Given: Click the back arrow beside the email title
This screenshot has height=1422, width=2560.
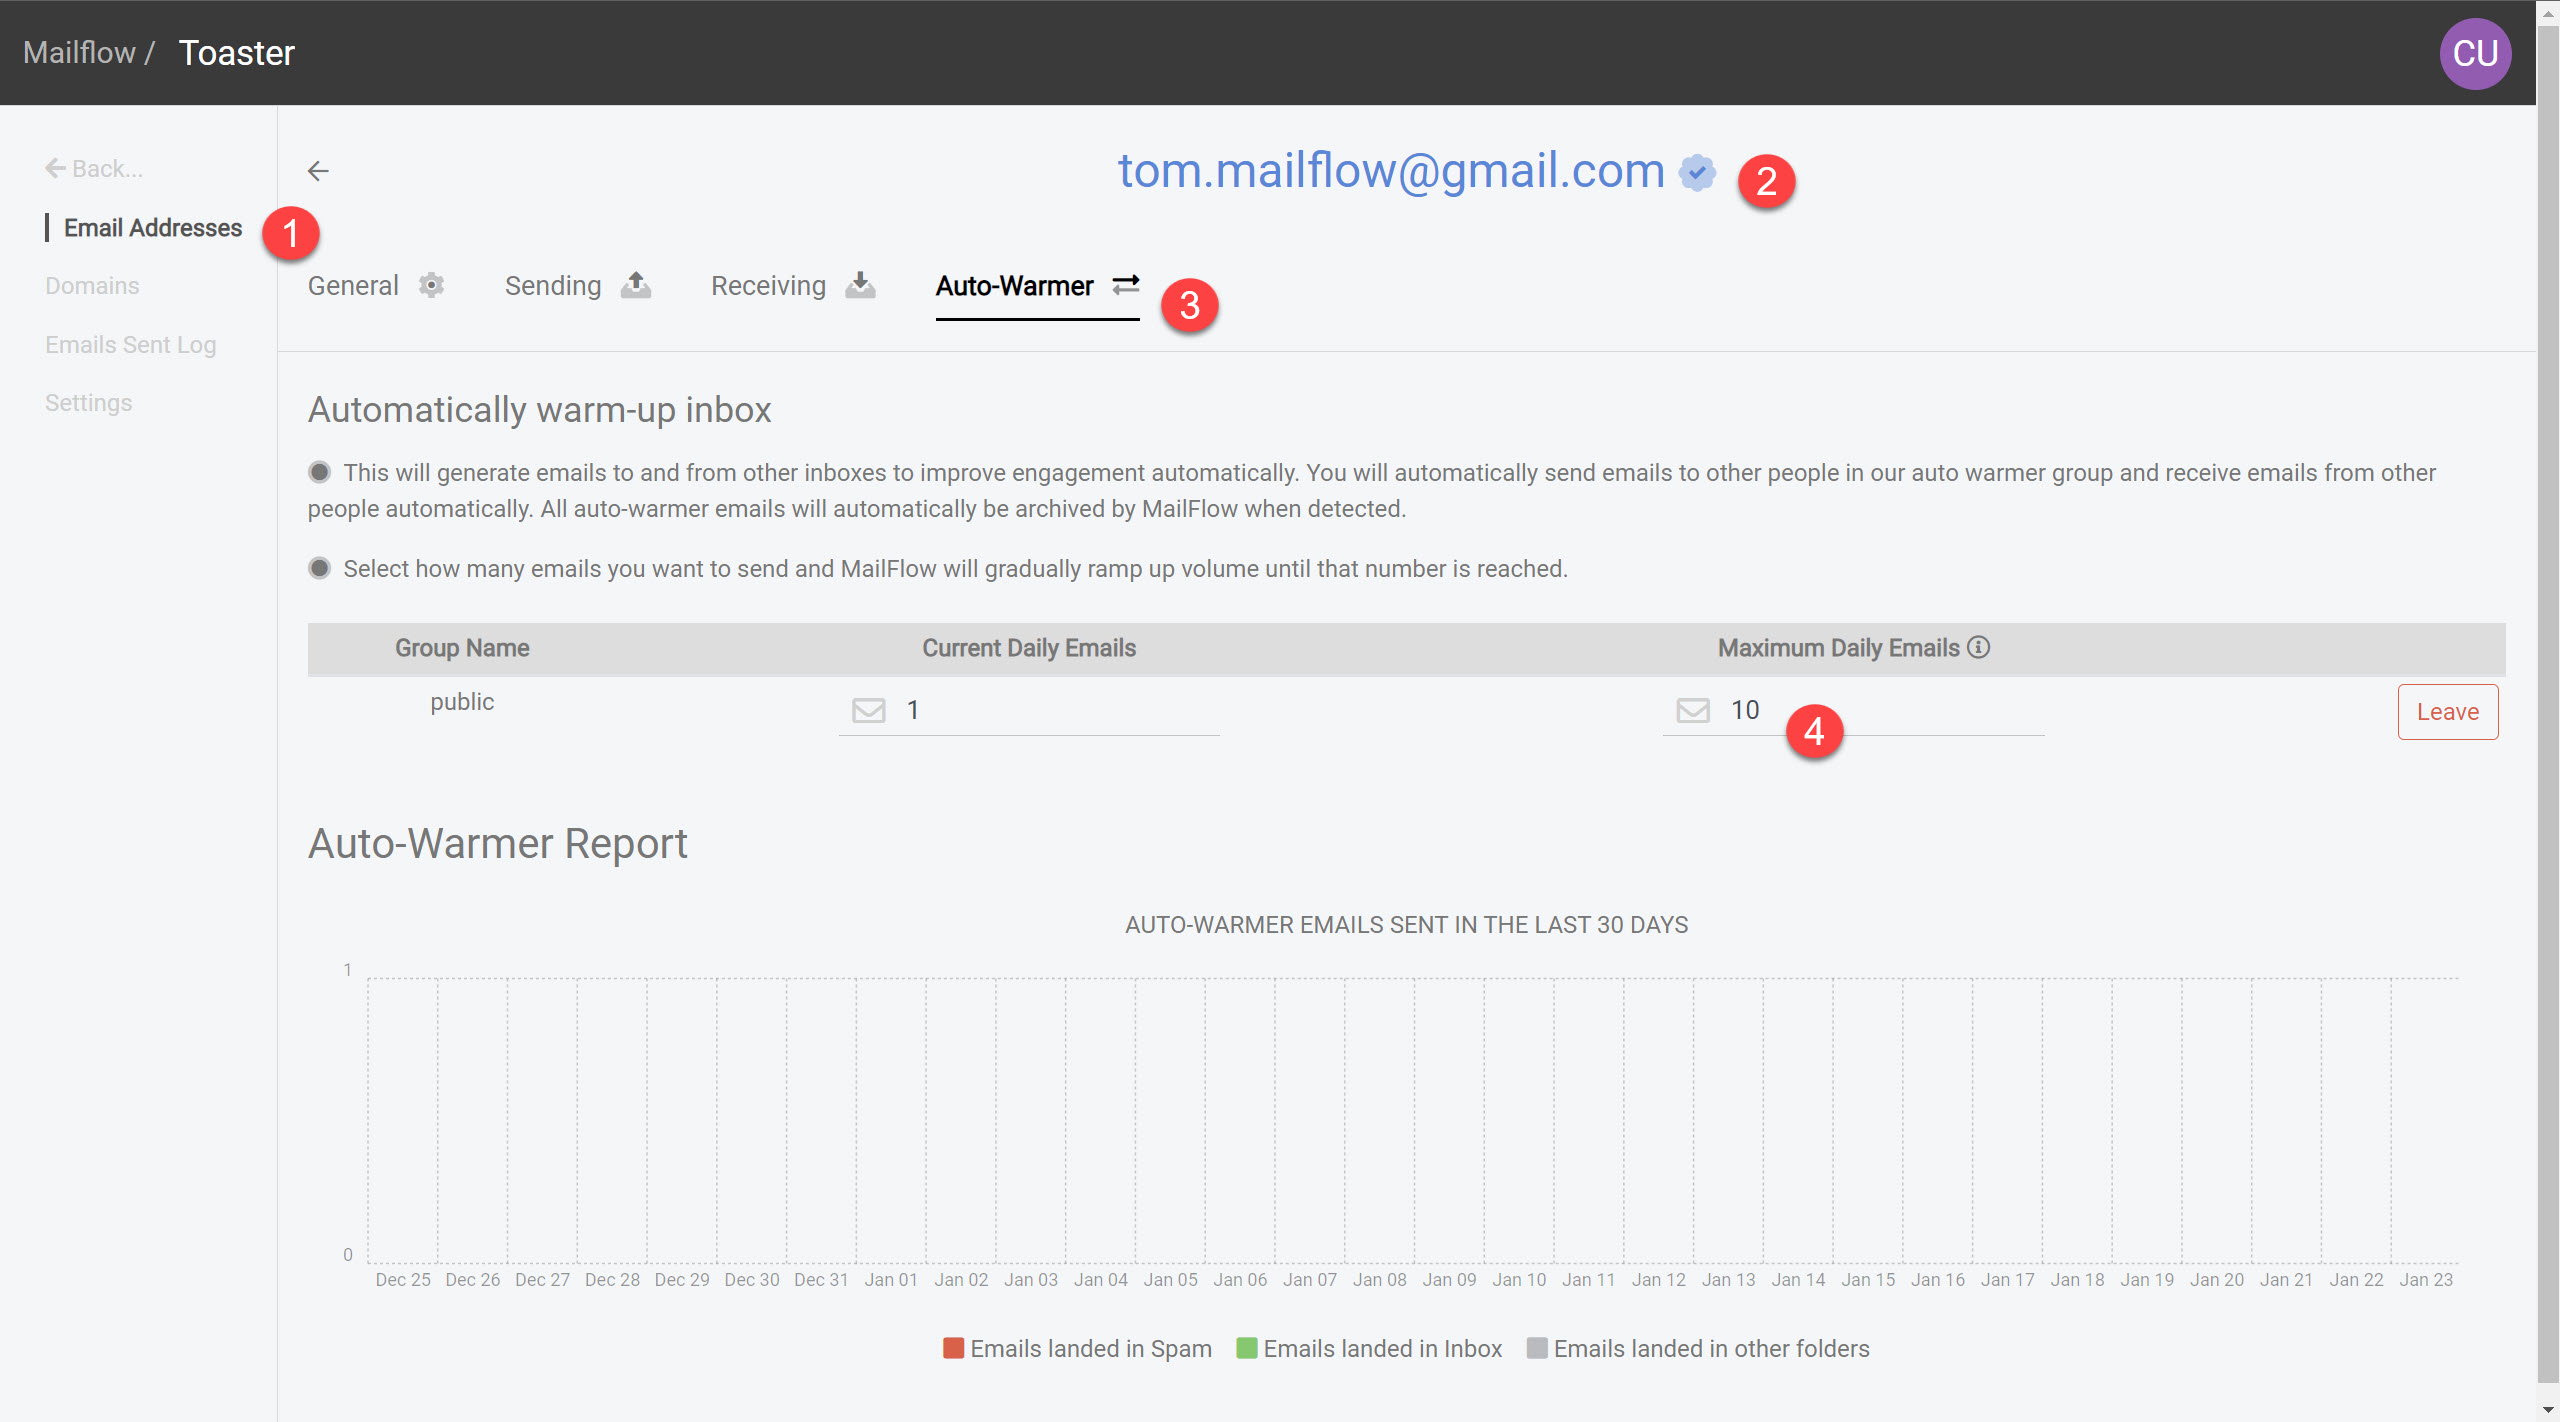Looking at the screenshot, I should [x=318, y=171].
